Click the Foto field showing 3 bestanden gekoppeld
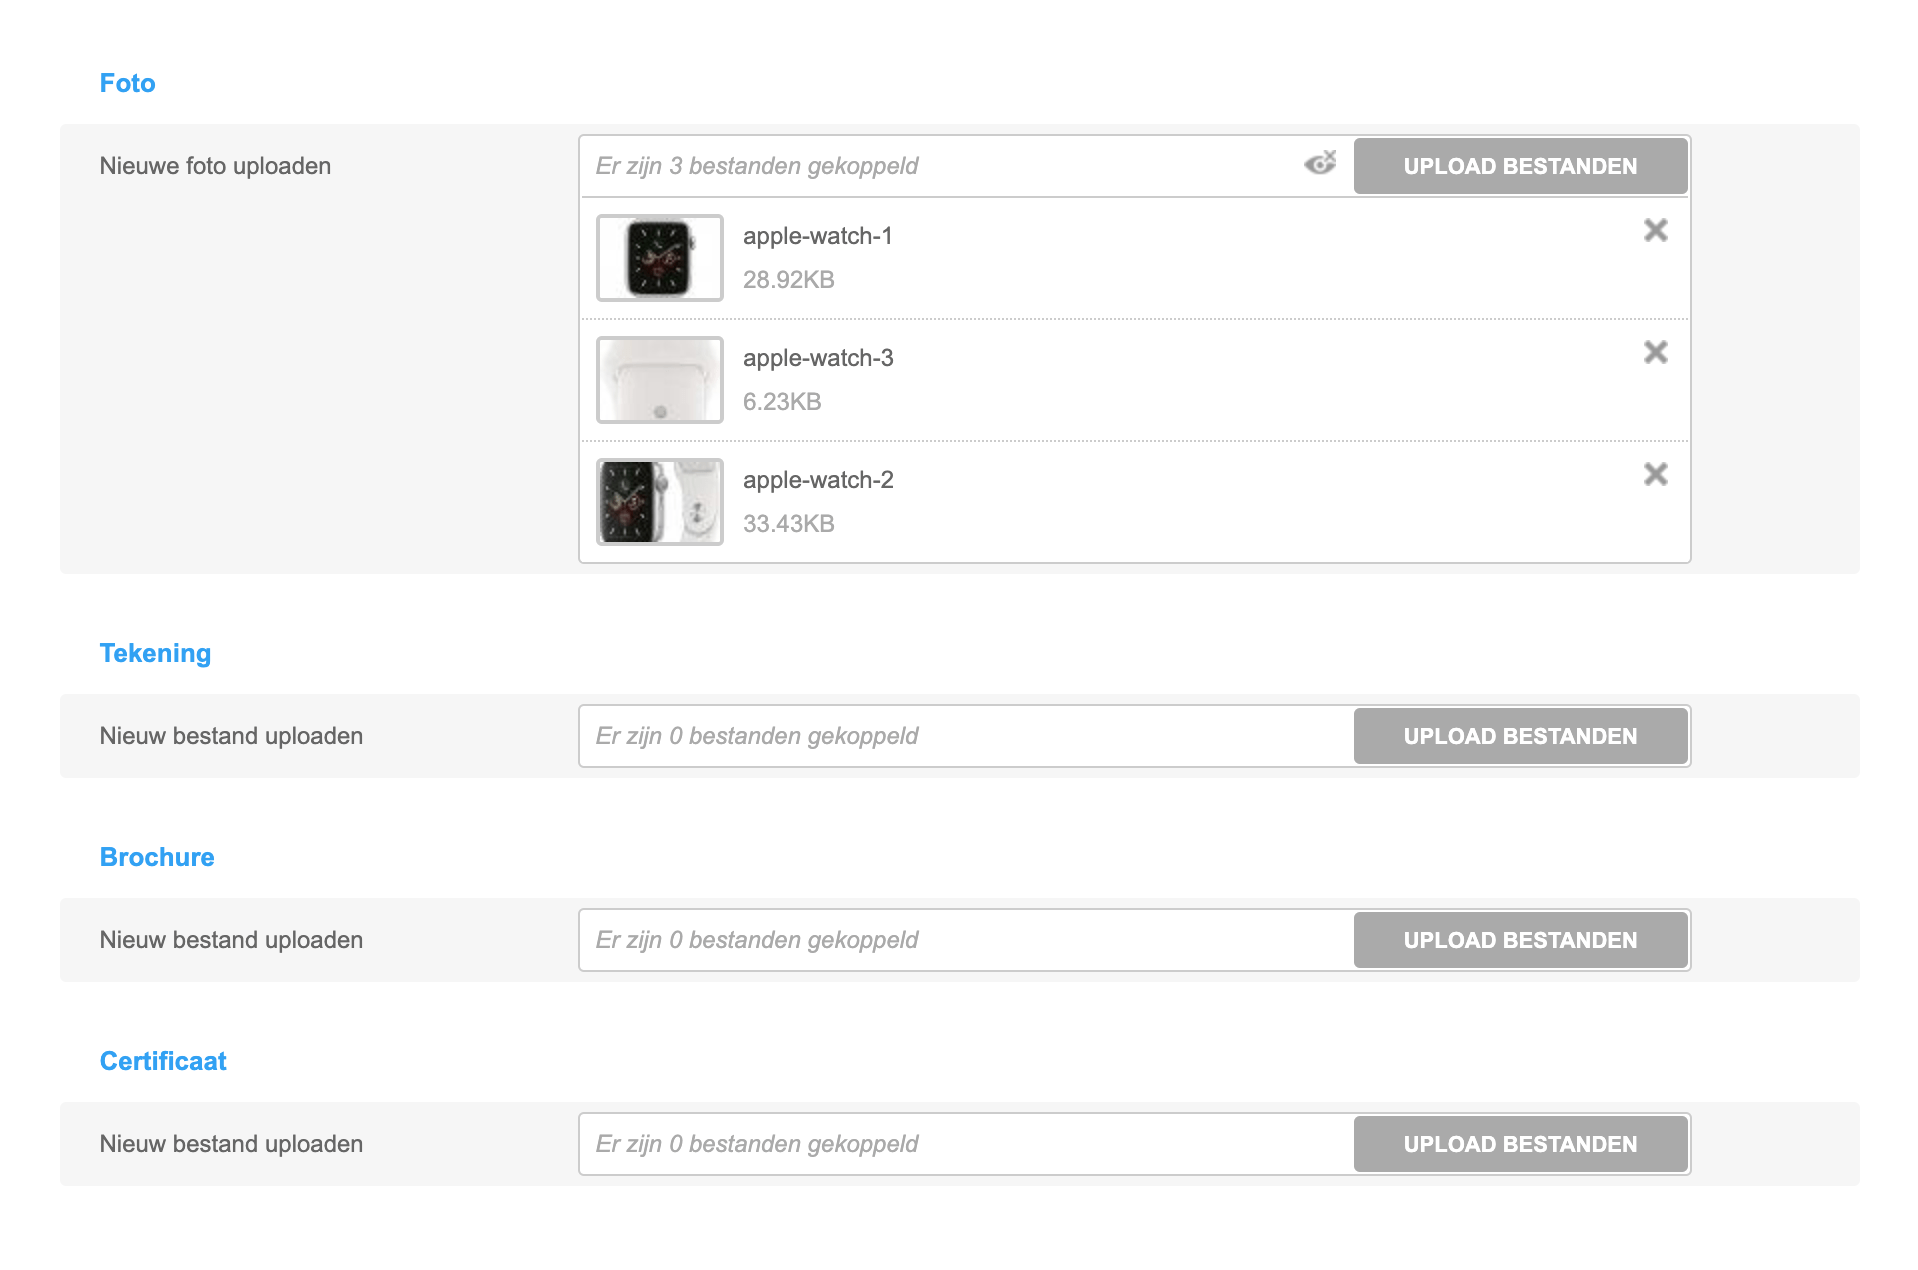1918x1270 pixels. [x=940, y=166]
